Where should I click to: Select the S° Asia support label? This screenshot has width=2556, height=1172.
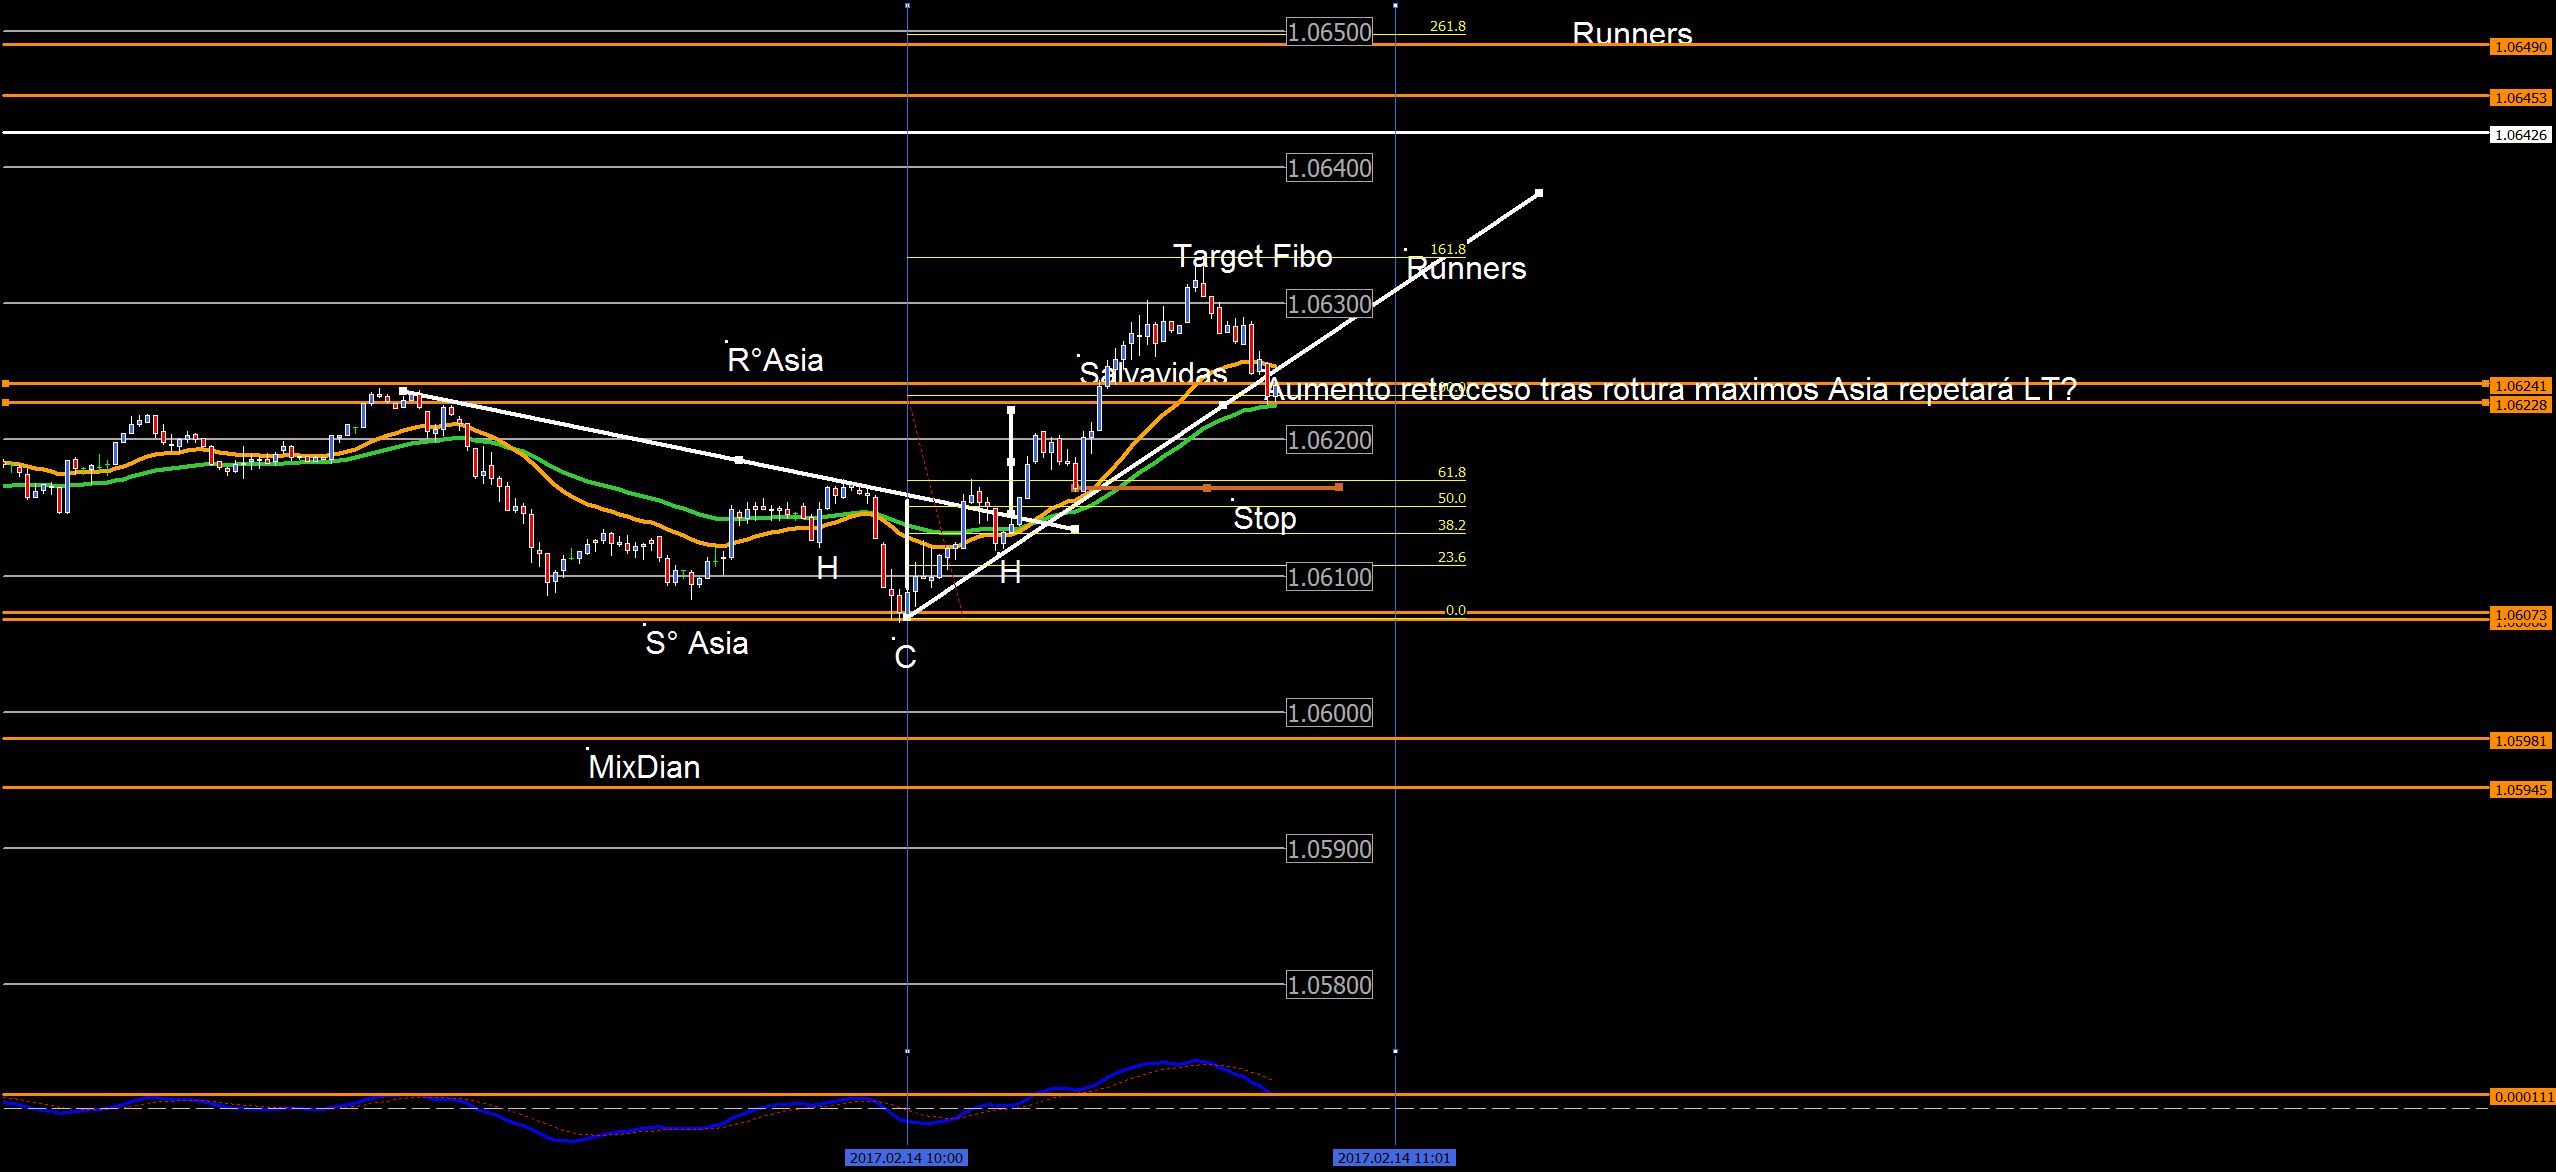tap(696, 643)
